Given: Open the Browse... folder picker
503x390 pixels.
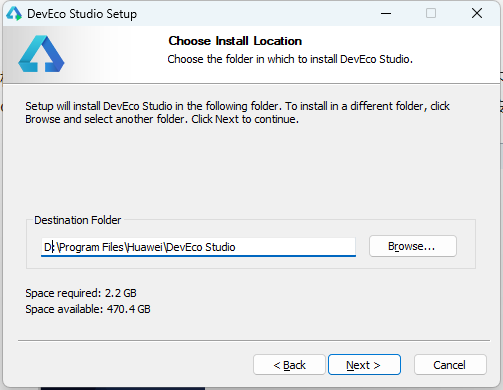Looking at the screenshot, I should click(413, 246).
